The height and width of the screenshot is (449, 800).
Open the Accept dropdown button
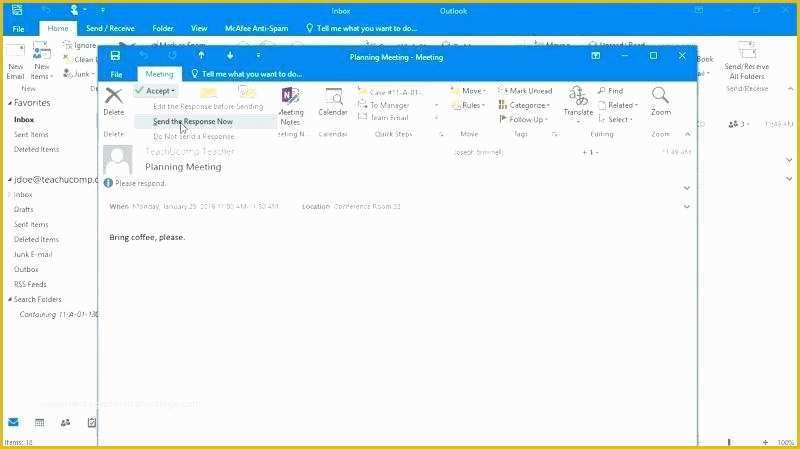(x=155, y=91)
